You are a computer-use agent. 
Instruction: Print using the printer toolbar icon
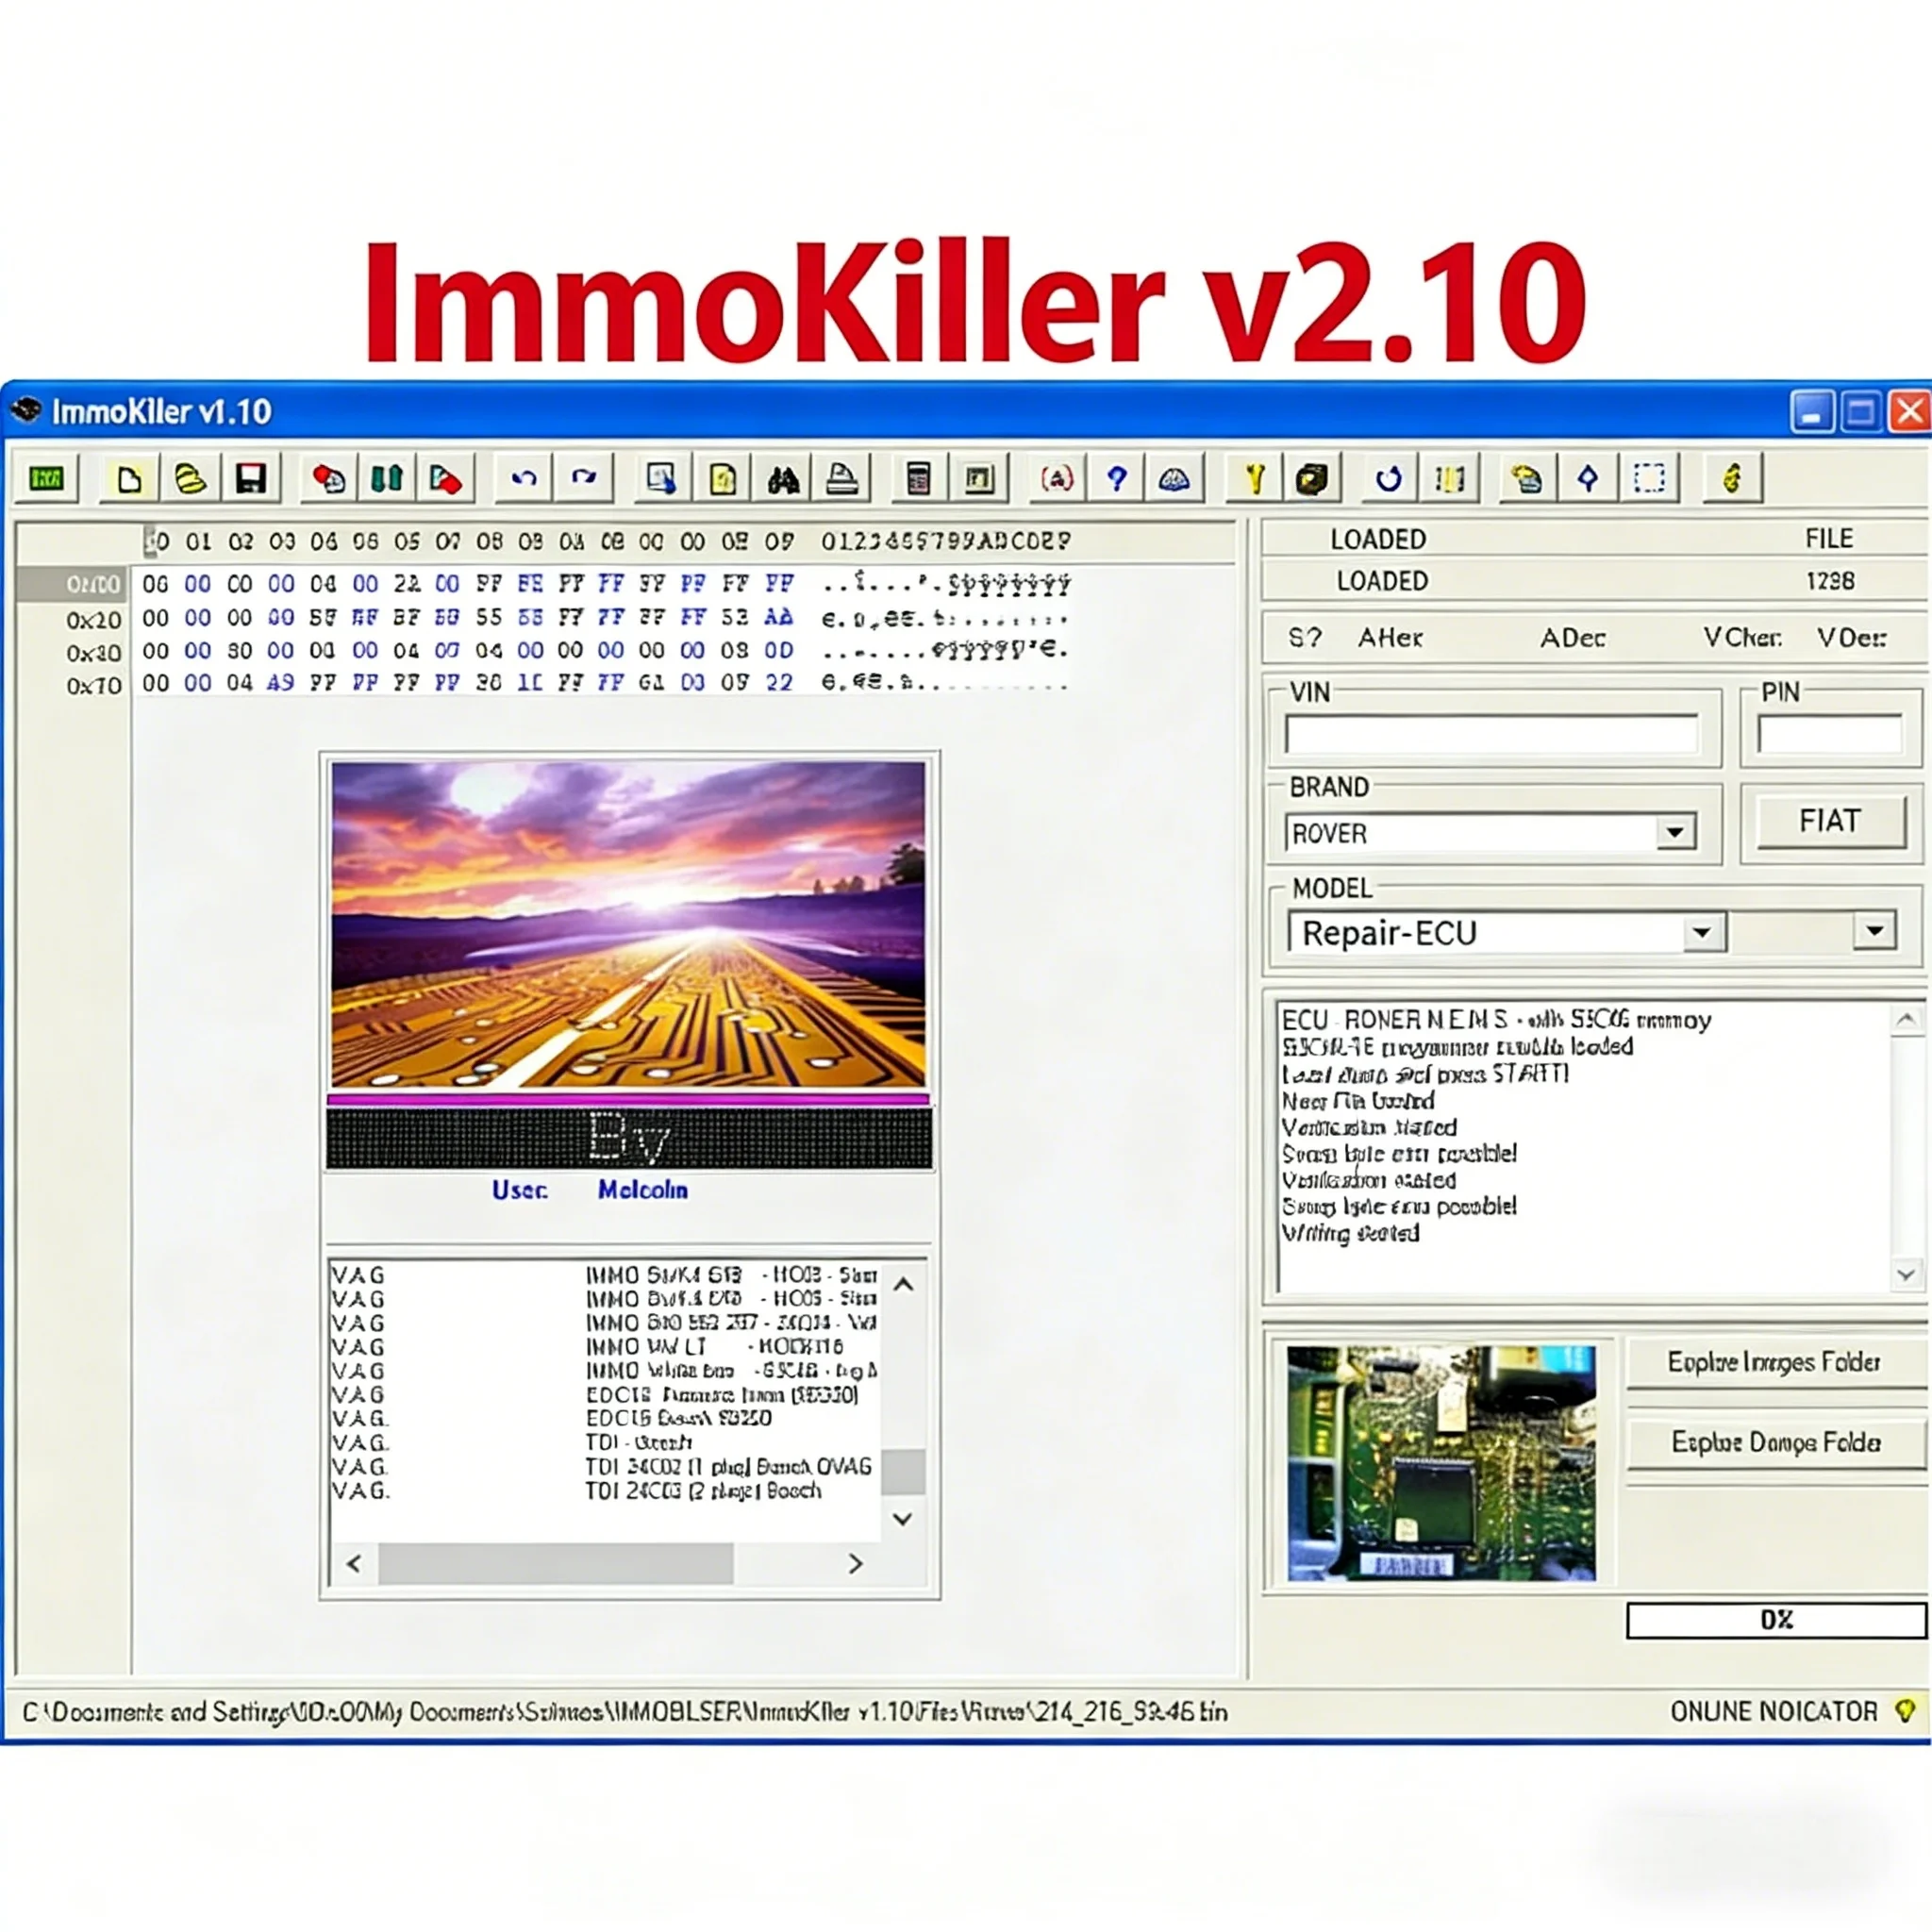845,479
